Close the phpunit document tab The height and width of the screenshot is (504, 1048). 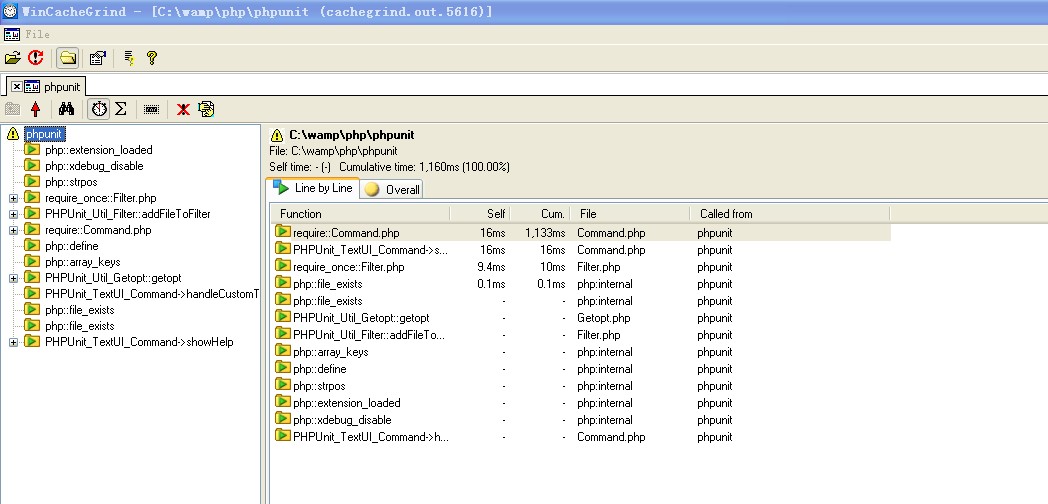(x=17, y=87)
